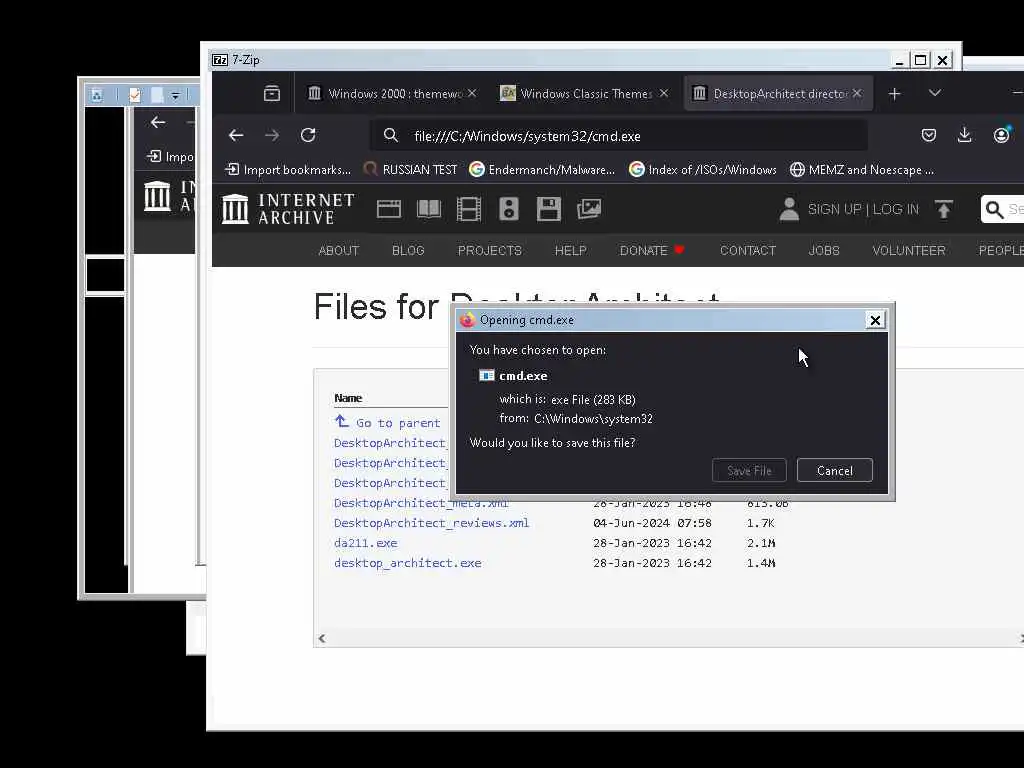Open a new tab with the plus button
This screenshot has height=768, width=1024.
(895, 94)
